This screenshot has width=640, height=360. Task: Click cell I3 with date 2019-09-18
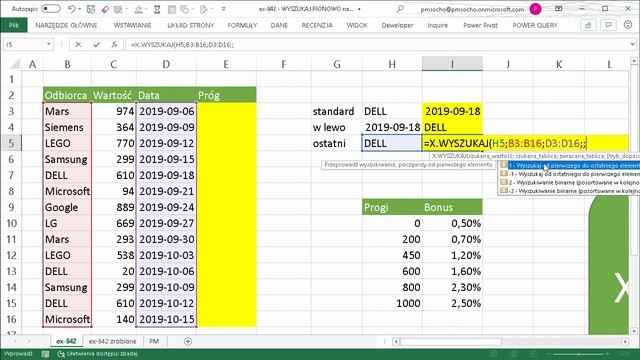(x=452, y=111)
